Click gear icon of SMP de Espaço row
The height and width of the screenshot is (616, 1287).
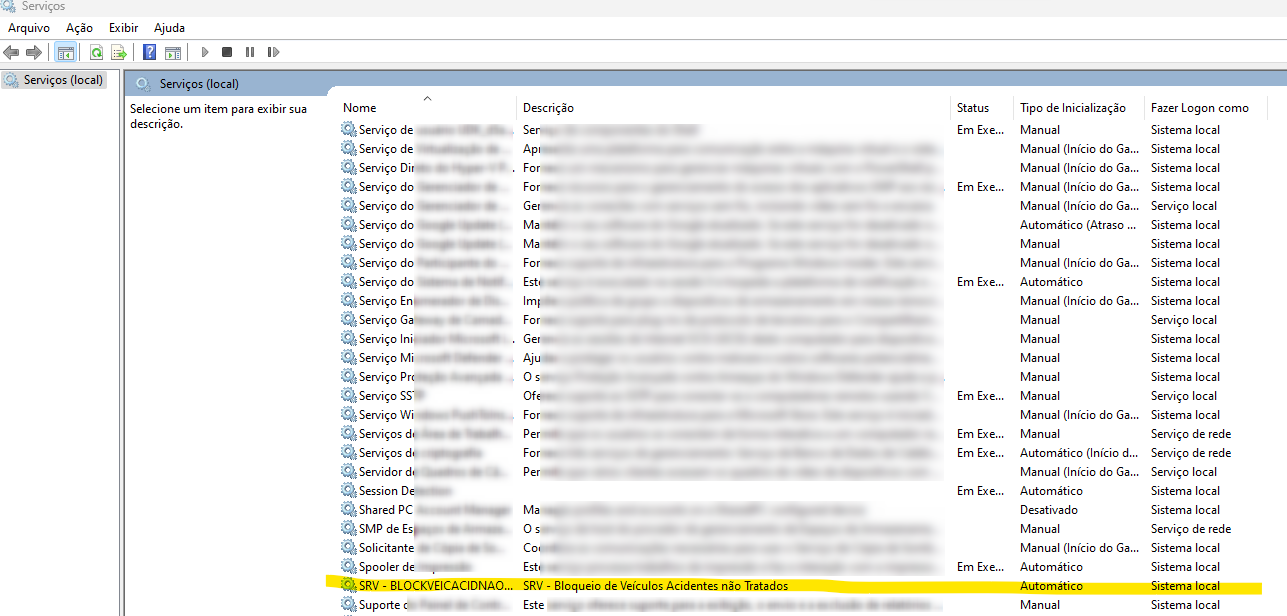coord(348,529)
